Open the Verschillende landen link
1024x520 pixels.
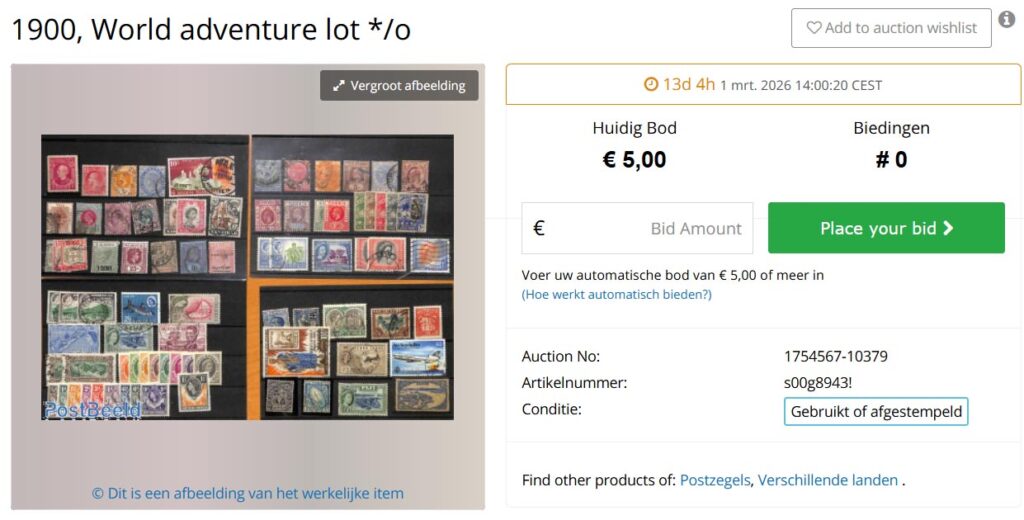pyautogui.click(x=828, y=480)
